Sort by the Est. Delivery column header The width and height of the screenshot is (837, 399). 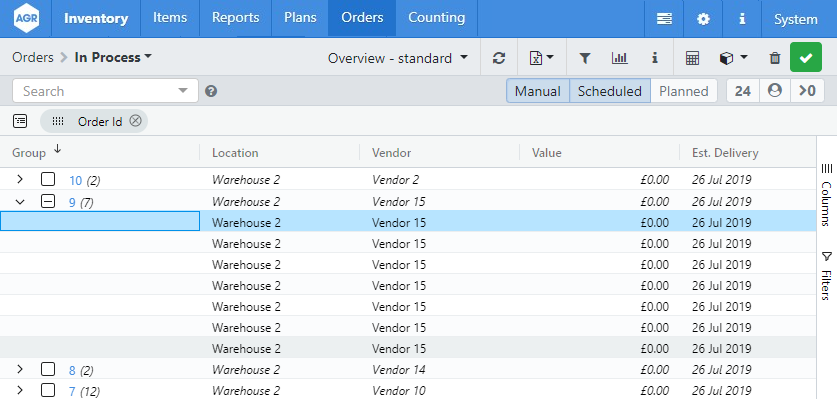click(747, 152)
